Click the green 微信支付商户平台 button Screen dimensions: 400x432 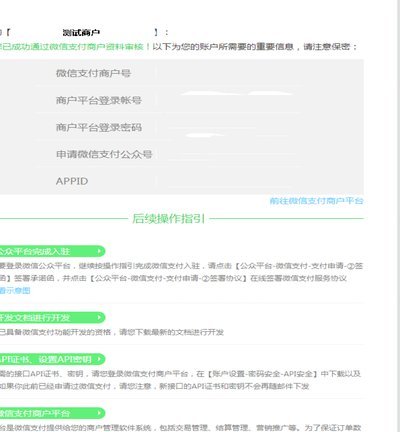coord(52,413)
